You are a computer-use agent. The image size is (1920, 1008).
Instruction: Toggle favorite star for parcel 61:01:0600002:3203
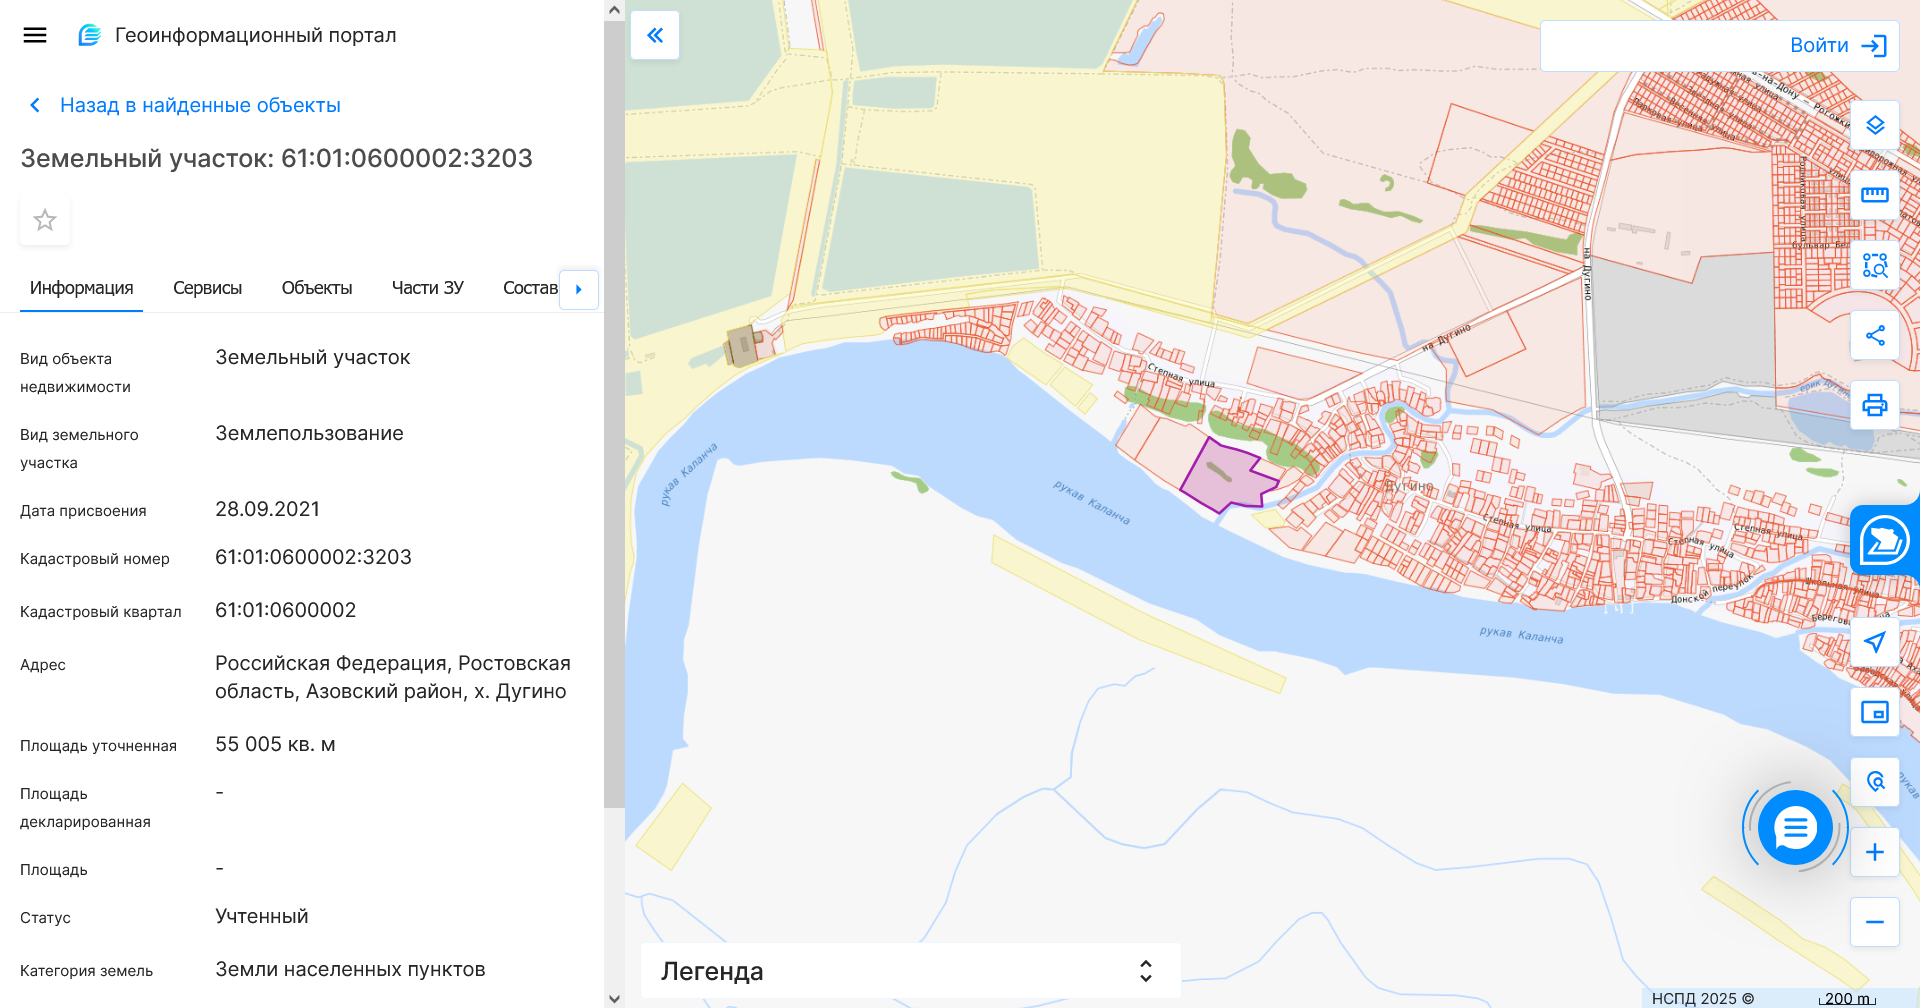(44, 220)
